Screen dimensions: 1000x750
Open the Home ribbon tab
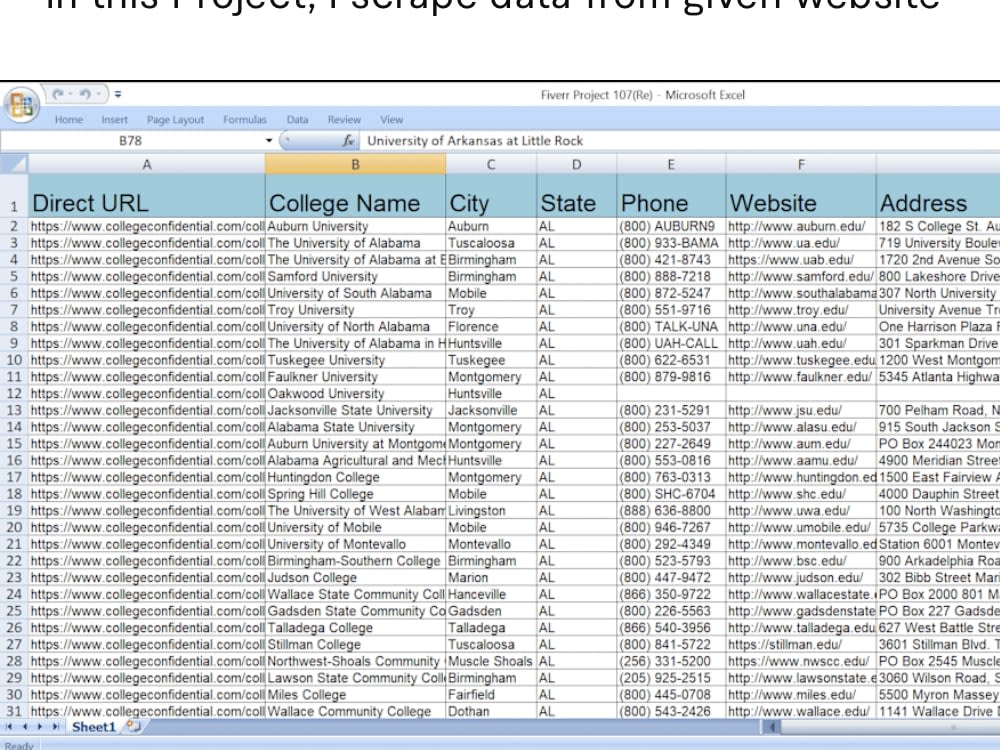tap(69, 119)
